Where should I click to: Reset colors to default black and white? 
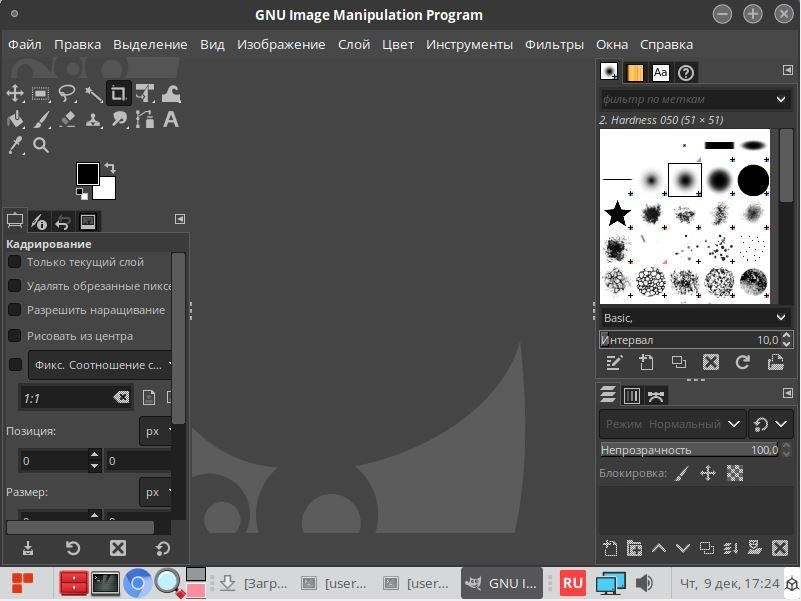(82, 194)
